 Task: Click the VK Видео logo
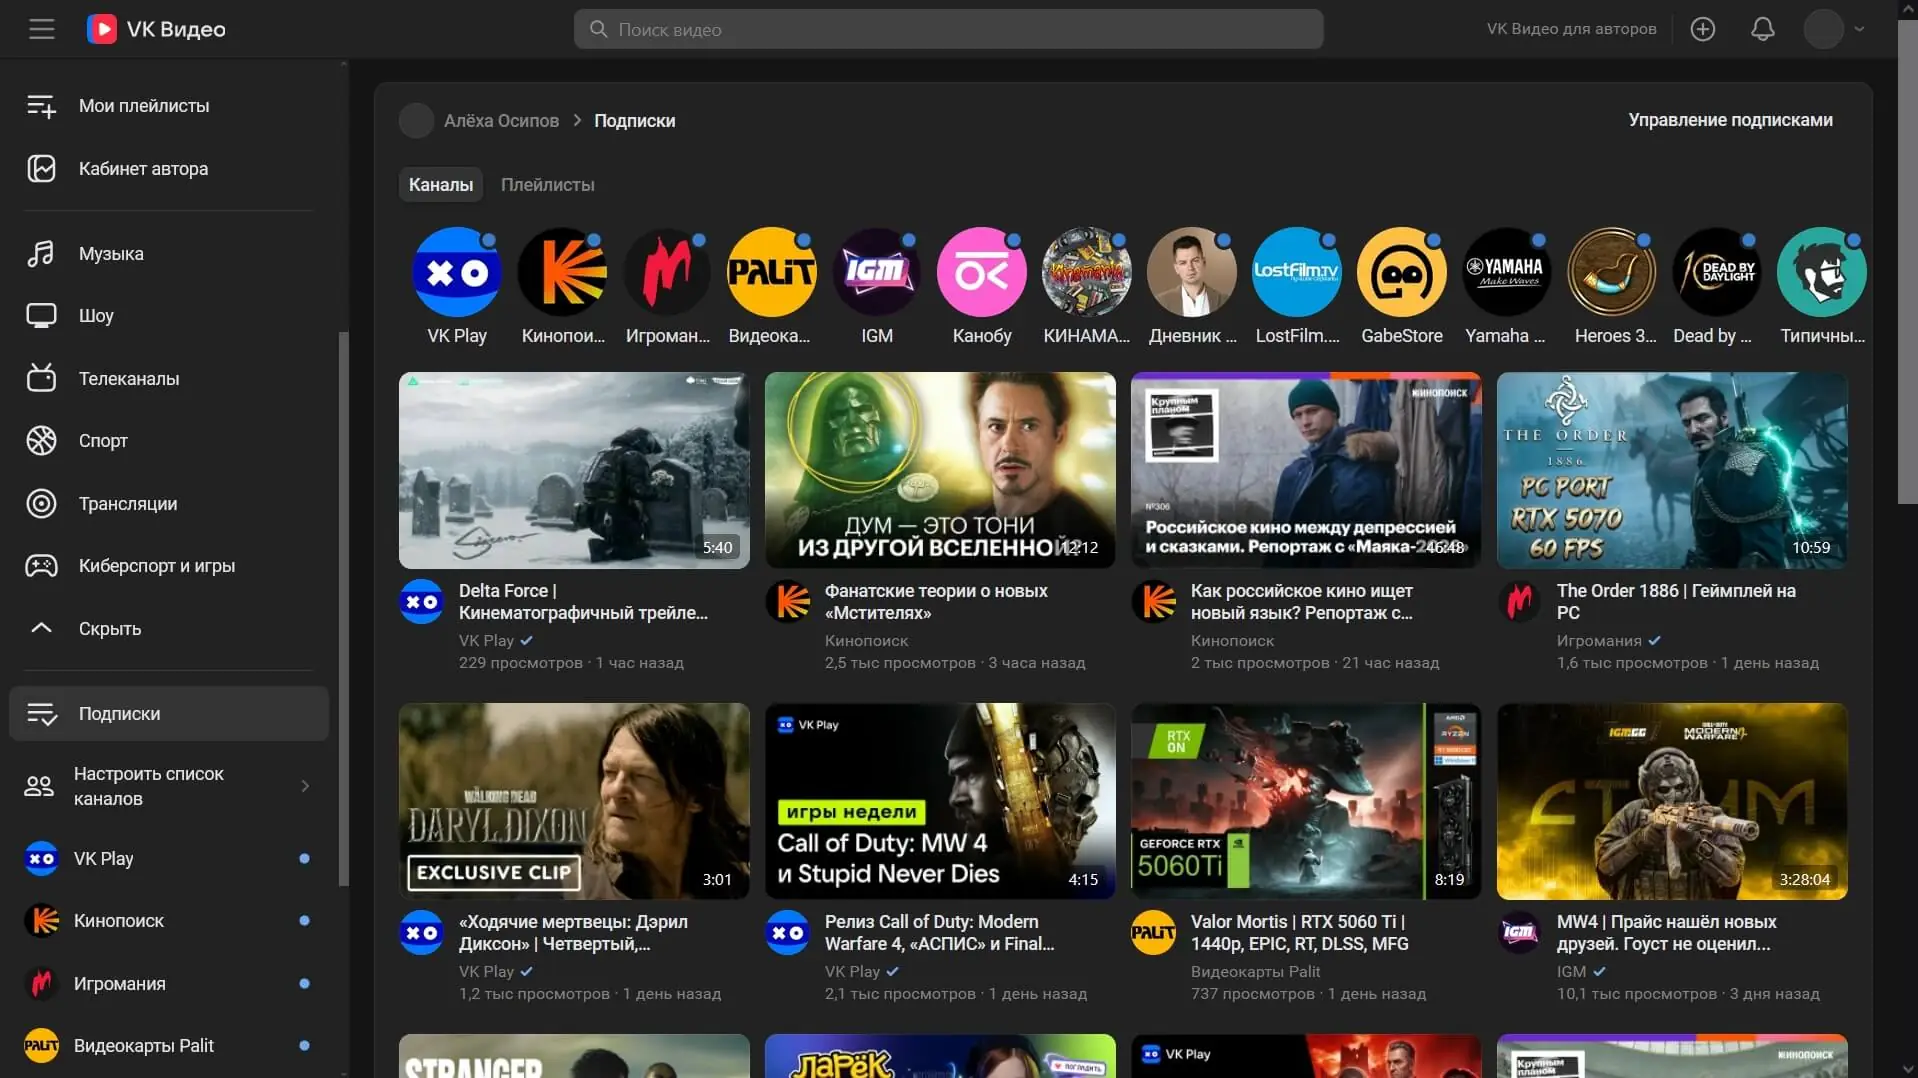[x=156, y=29]
